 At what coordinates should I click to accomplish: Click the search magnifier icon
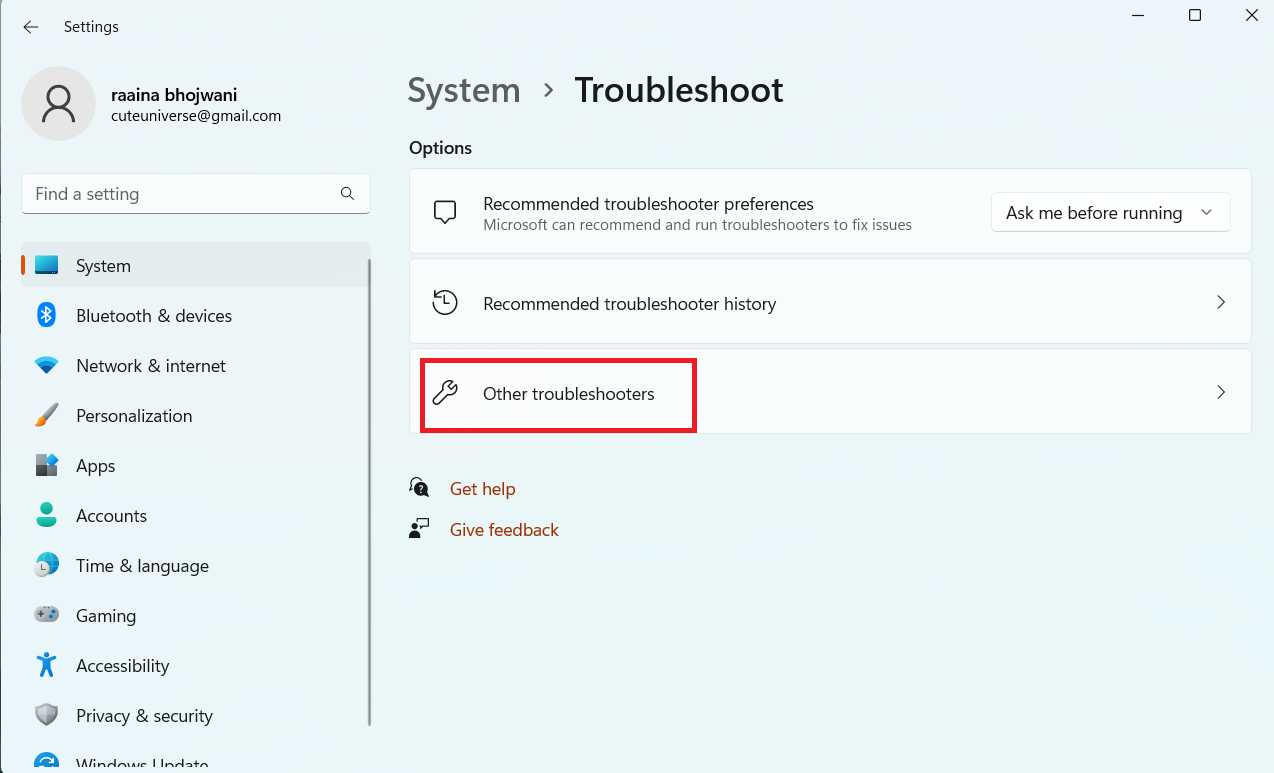tap(347, 194)
